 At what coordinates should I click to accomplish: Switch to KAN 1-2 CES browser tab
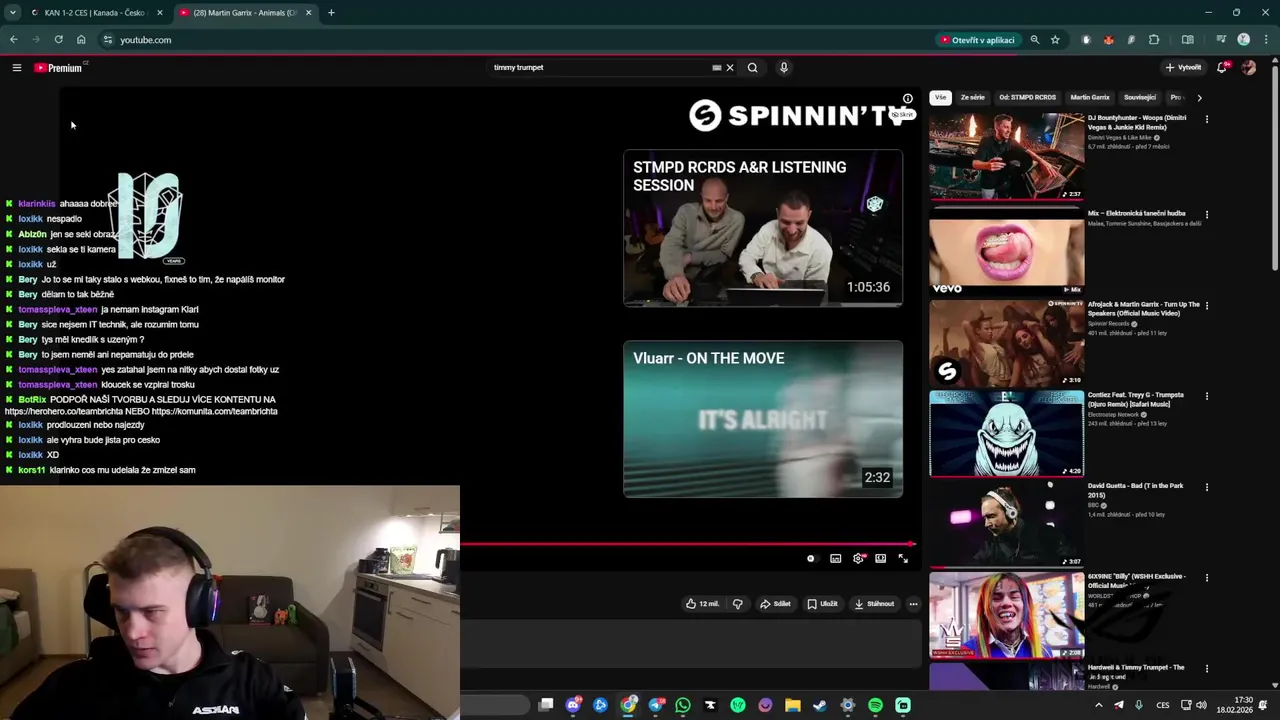tap(97, 13)
